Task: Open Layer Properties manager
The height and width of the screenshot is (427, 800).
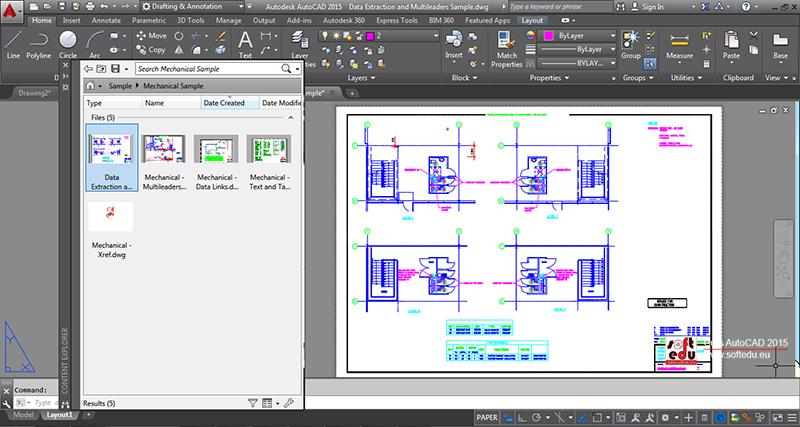Action: (x=299, y=46)
